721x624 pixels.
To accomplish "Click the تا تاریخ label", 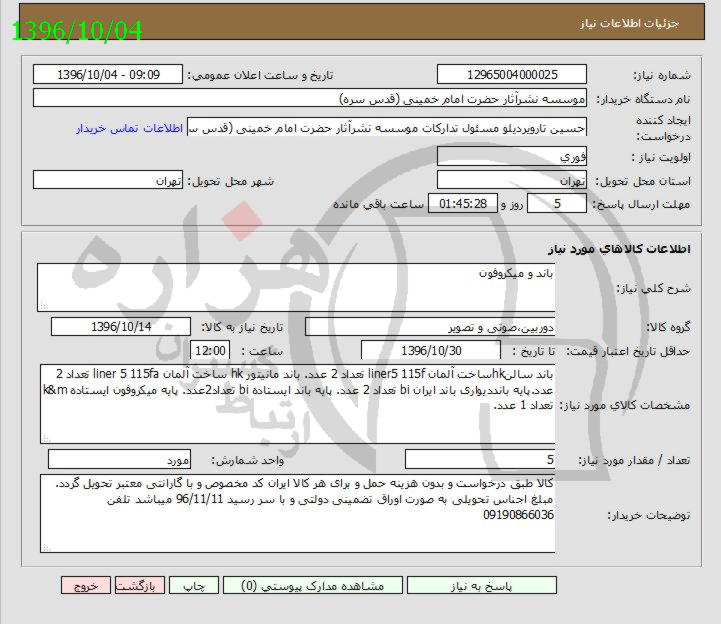I will coord(534,351).
